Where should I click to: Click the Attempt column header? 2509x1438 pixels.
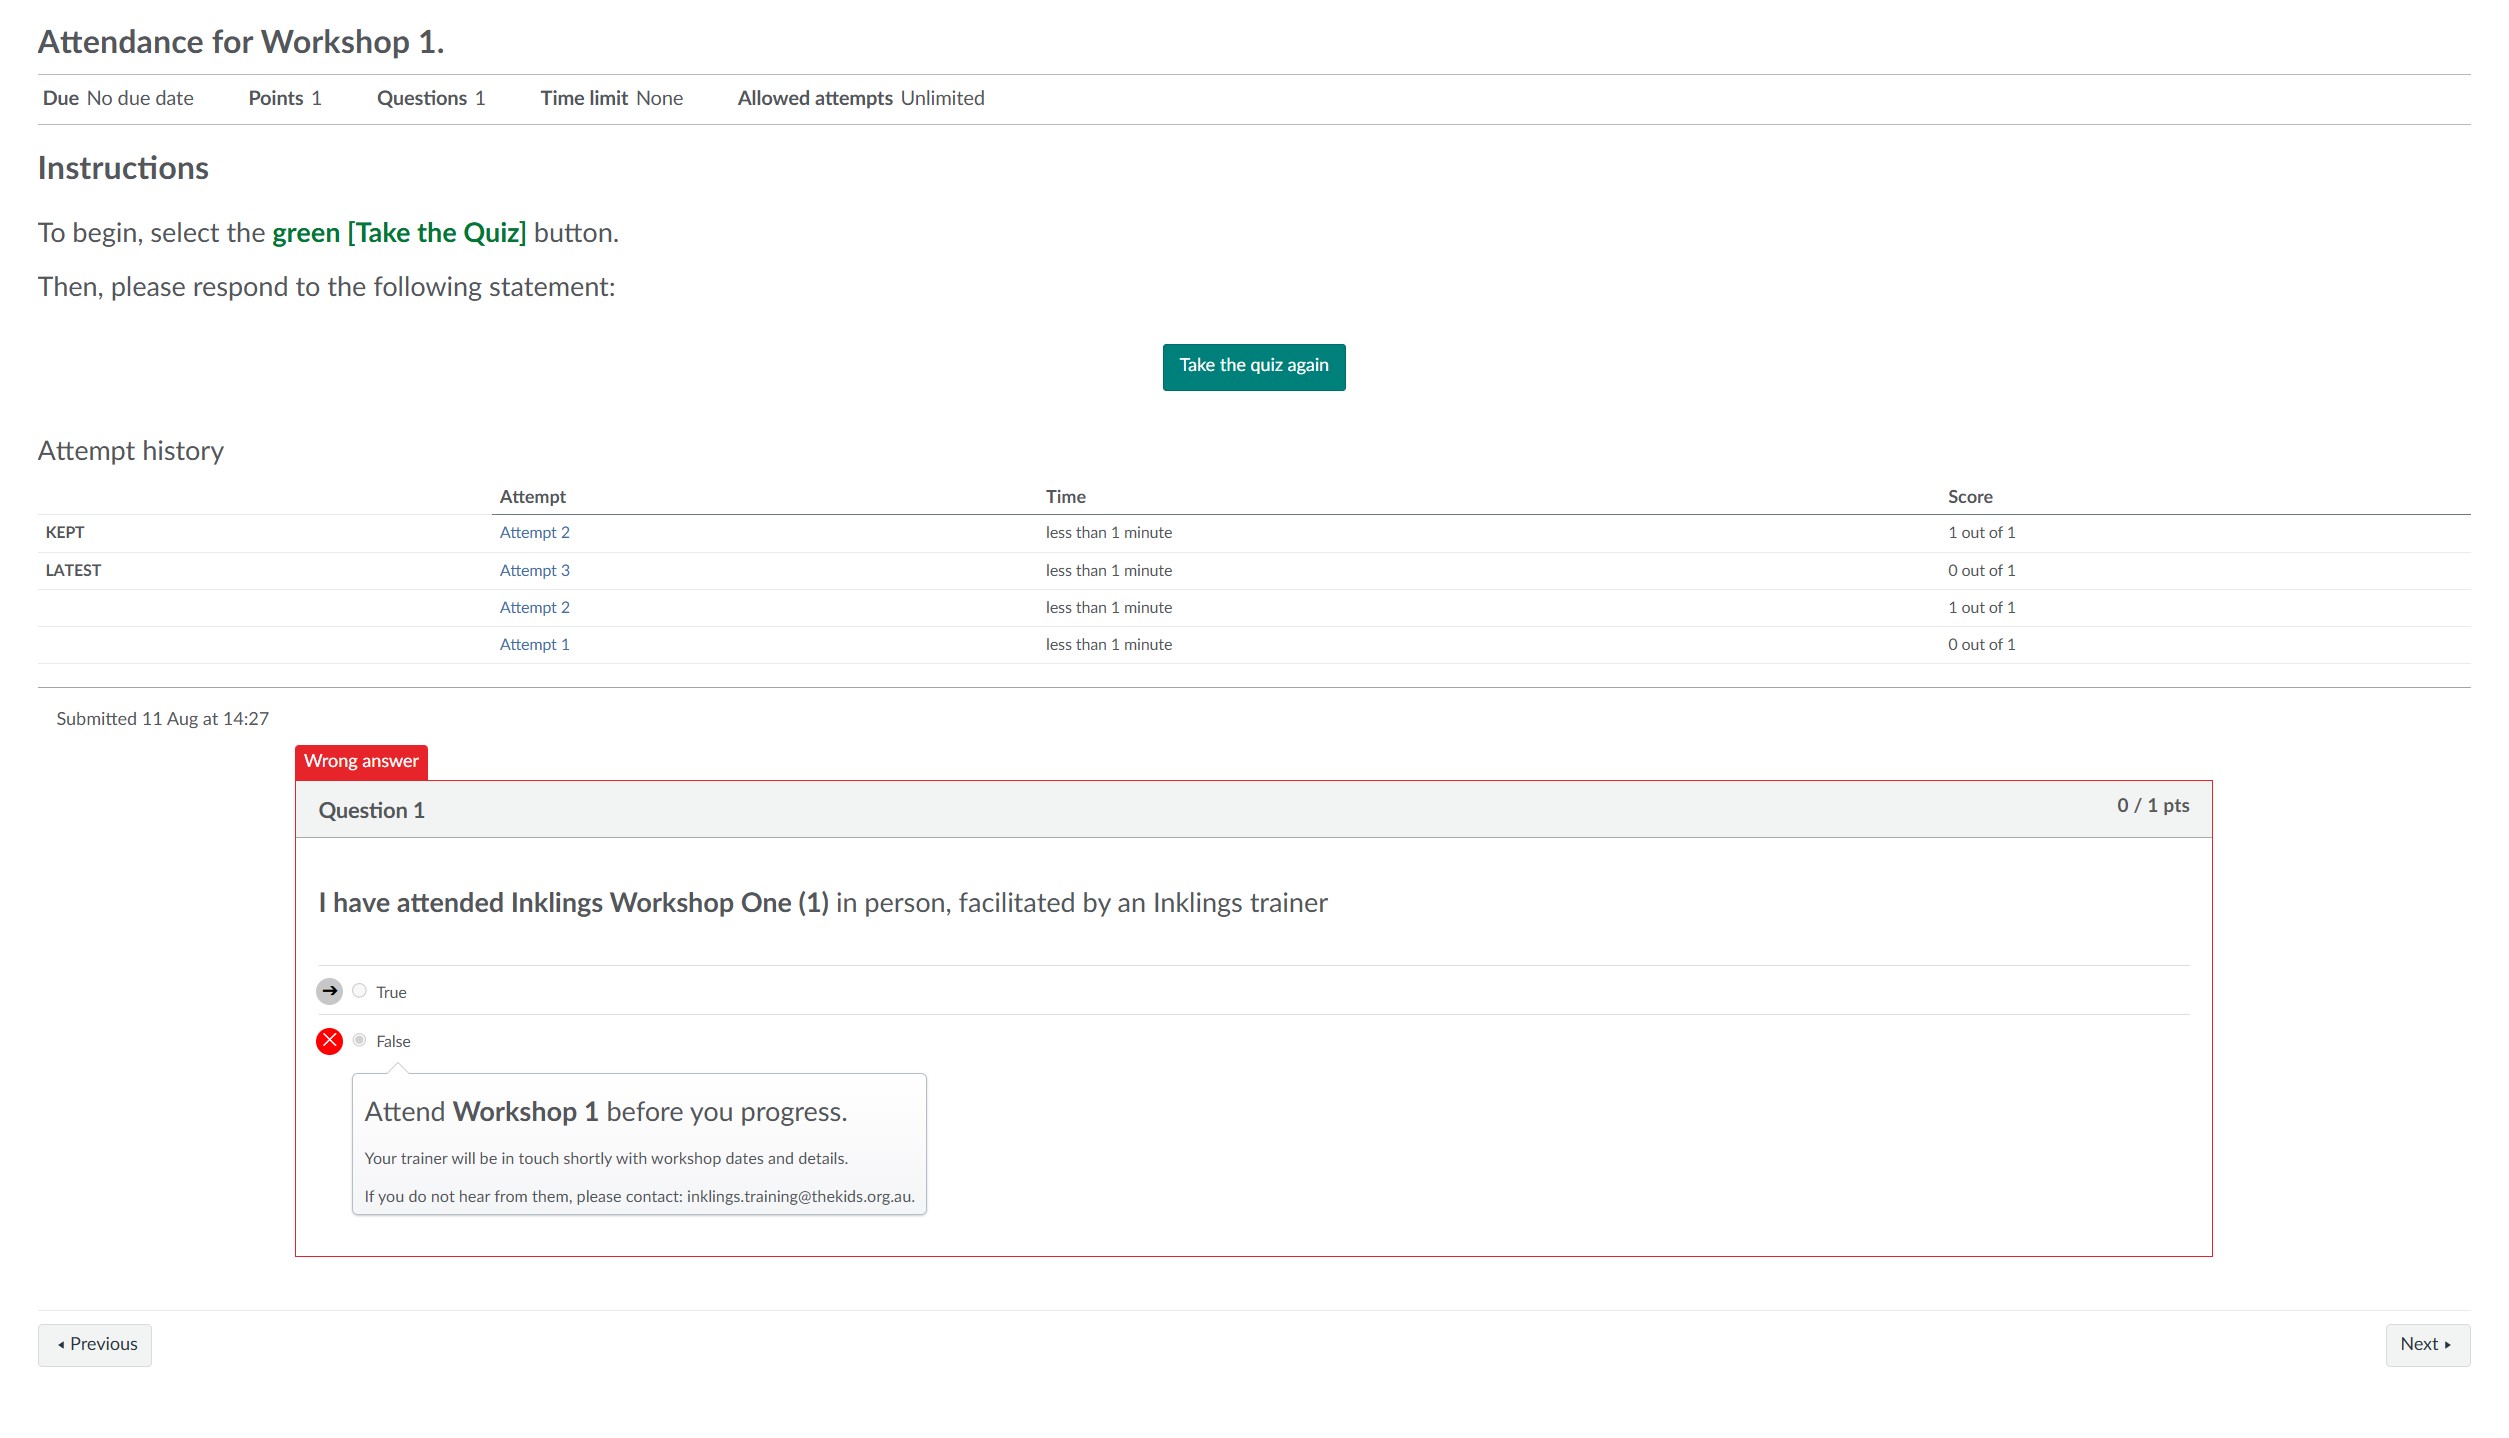coord(532,497)
